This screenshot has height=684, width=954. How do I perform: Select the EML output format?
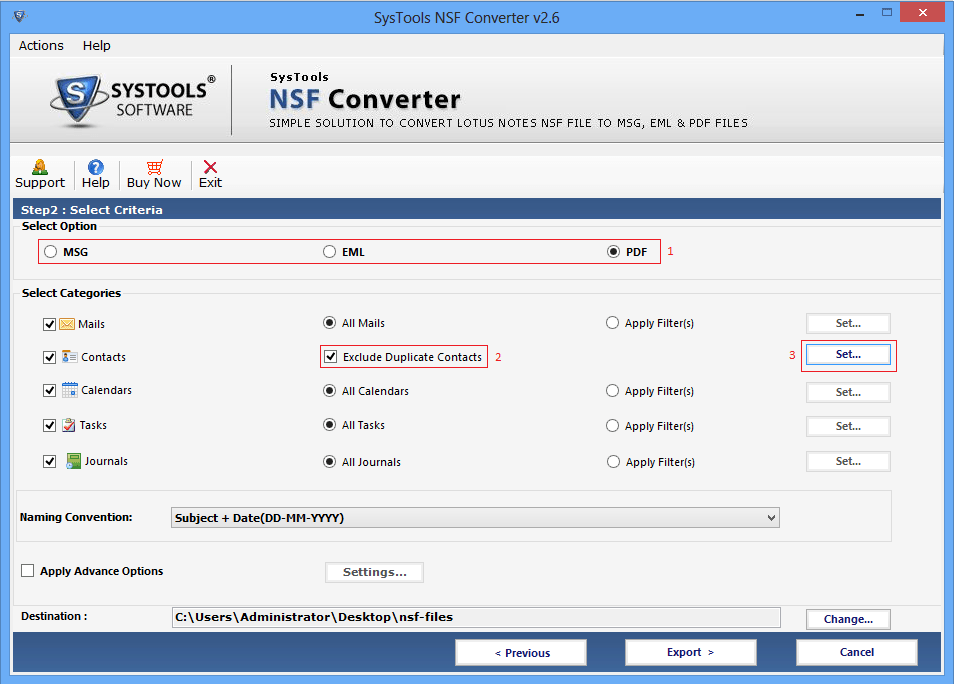329,251
